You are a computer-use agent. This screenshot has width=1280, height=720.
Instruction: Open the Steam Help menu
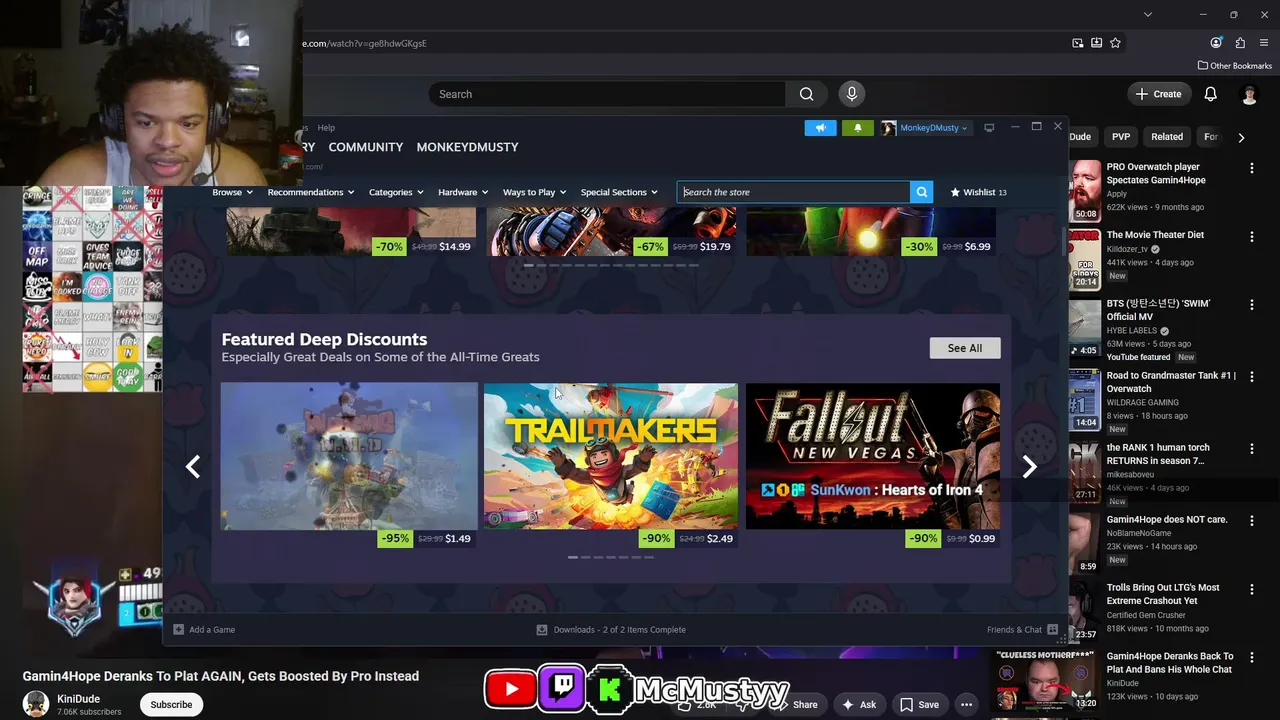coord(326,128)
